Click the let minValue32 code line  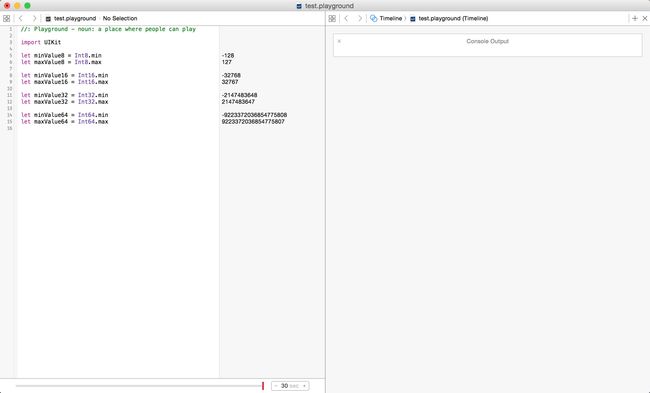[x=64, y=95]
